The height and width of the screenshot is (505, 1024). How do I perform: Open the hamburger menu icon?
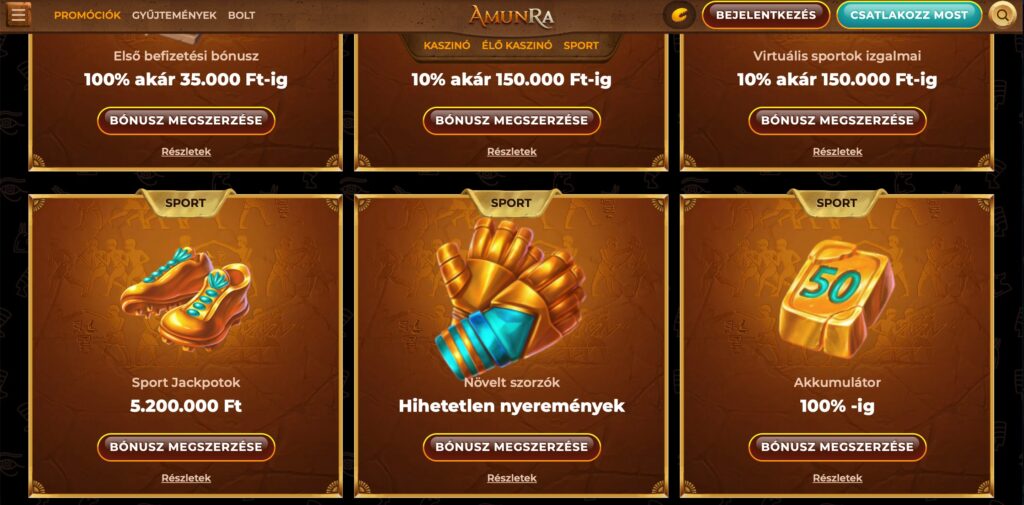pos(18,14)
